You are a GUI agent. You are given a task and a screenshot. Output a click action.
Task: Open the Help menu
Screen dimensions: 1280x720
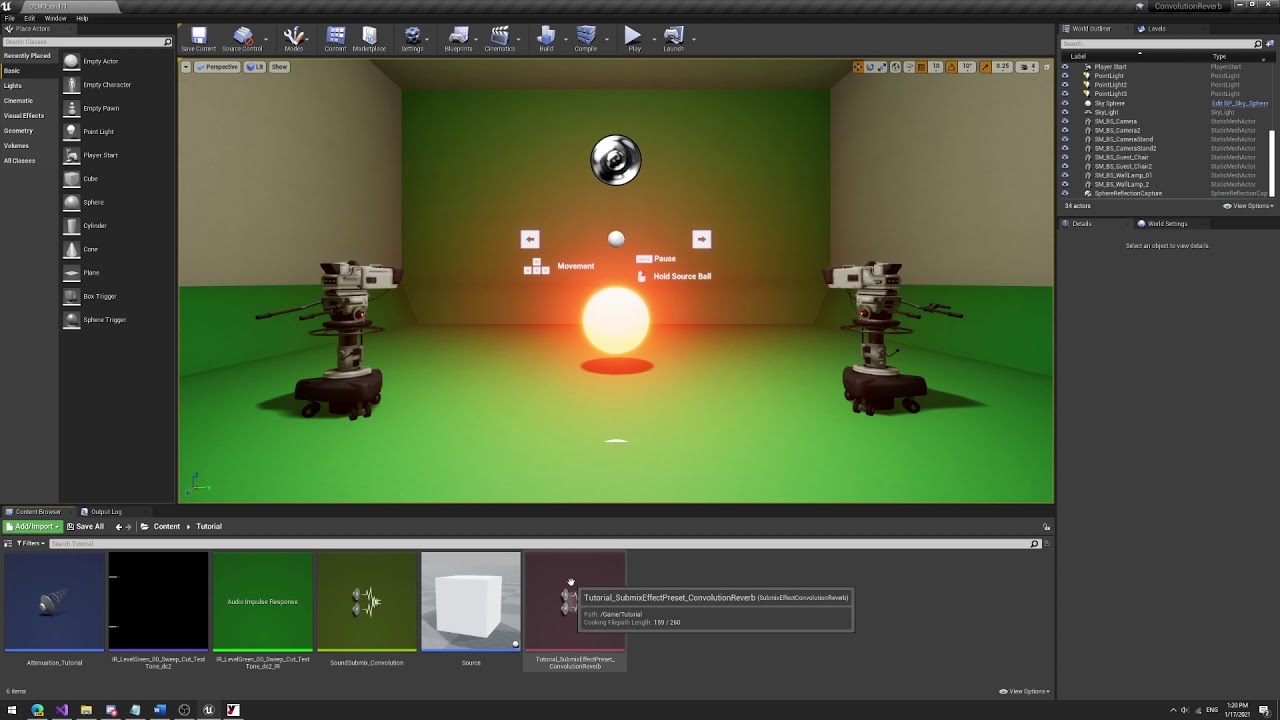coord(82,18)
